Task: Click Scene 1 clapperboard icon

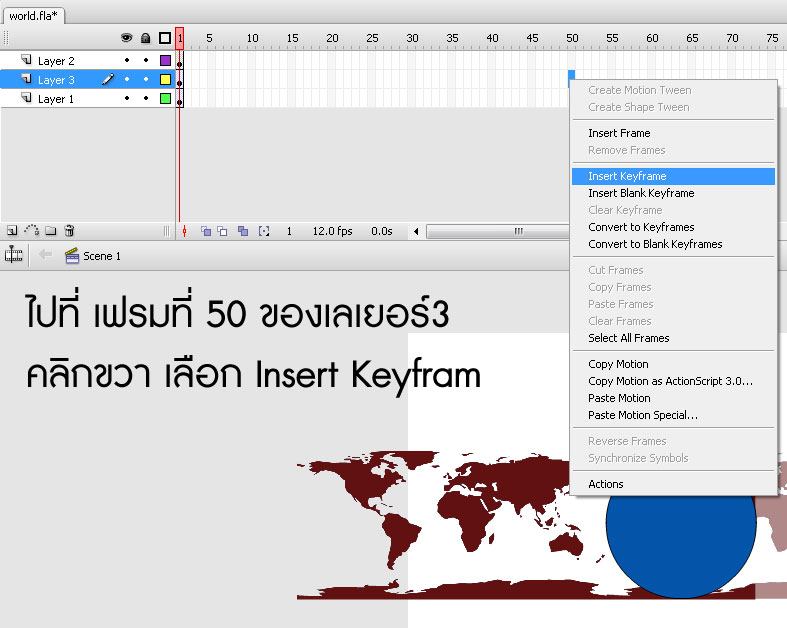Action: [x=72, y=256]
